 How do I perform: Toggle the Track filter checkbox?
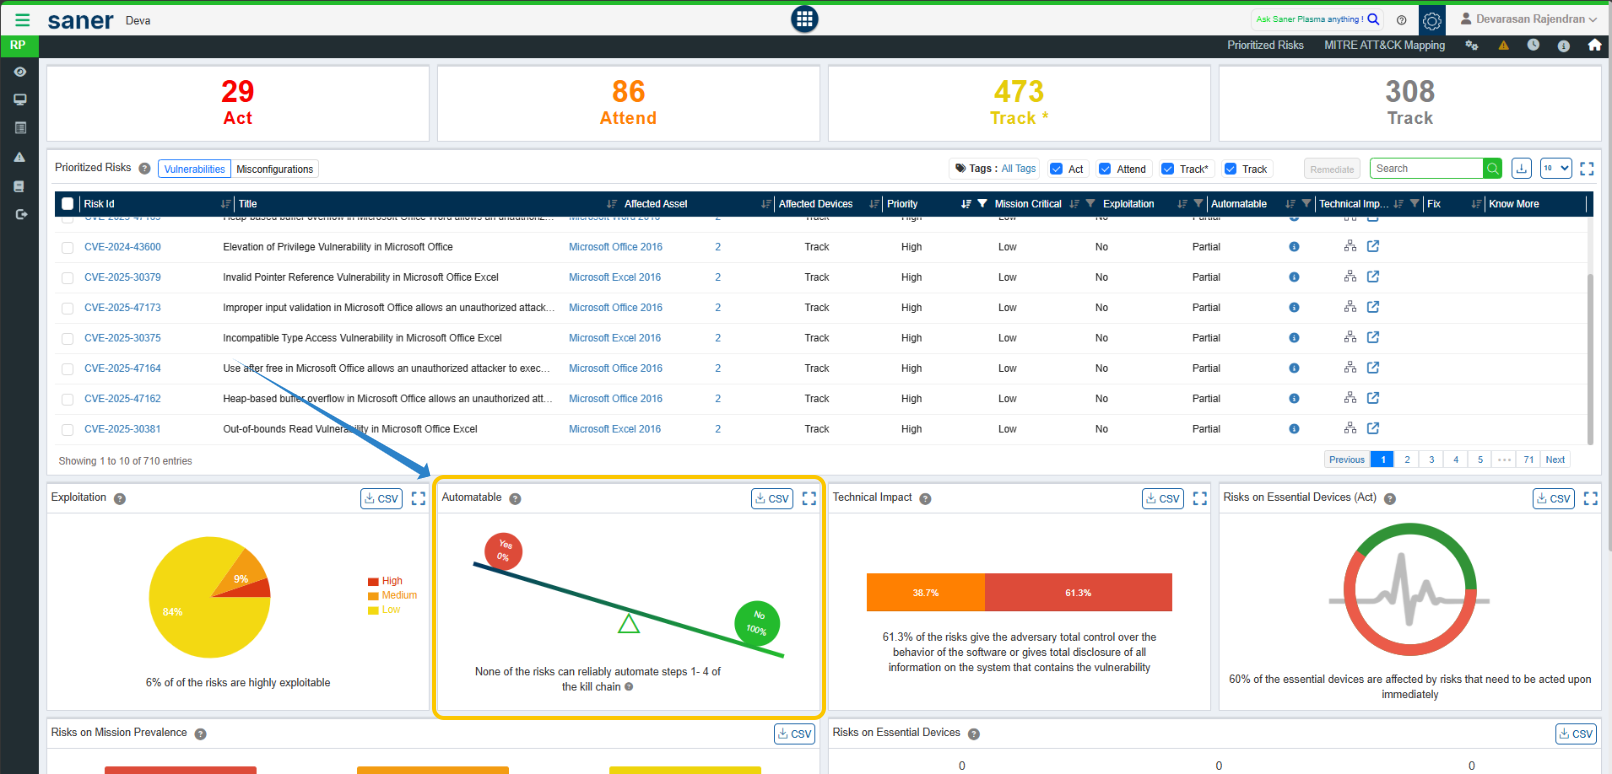[x=1231, y=169]
